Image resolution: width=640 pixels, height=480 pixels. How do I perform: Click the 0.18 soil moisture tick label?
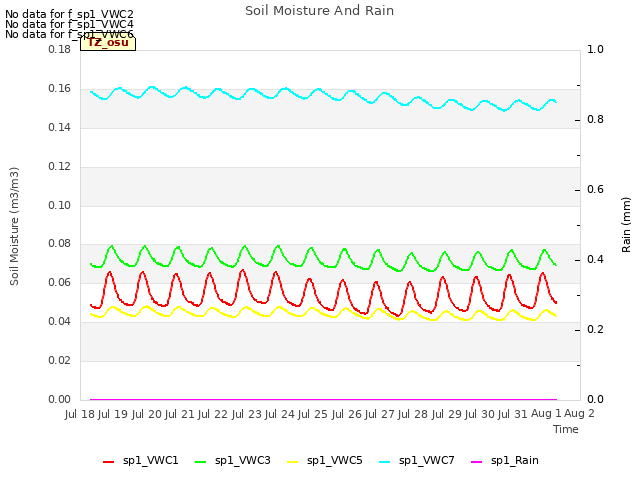tap(60, 49)
